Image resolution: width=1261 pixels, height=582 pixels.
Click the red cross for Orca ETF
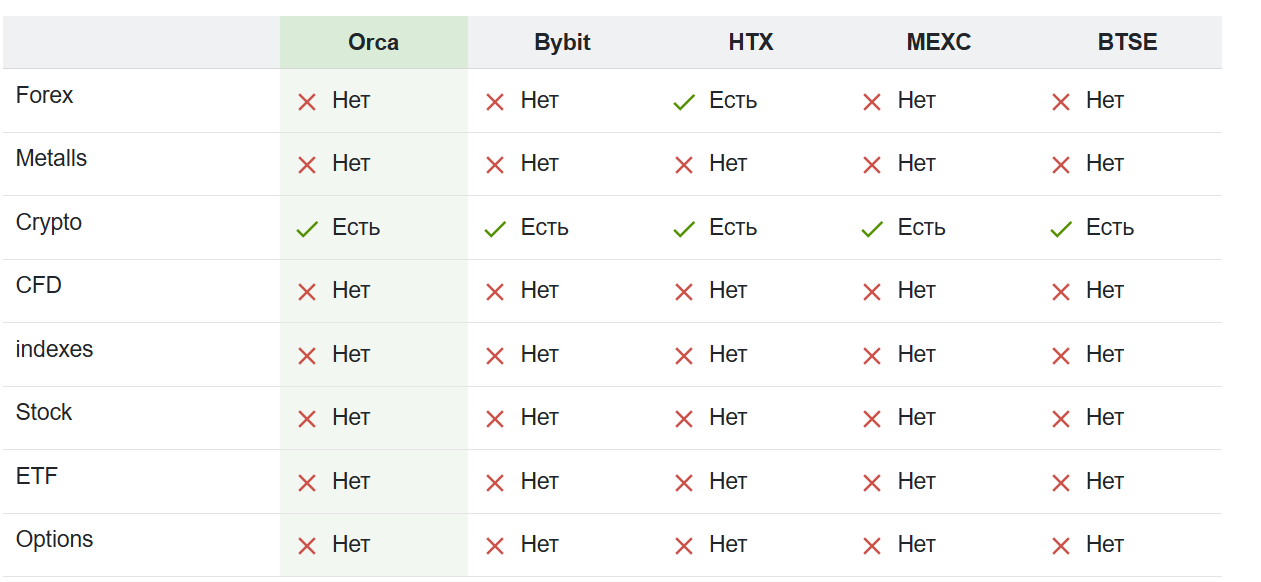click(307, 483)
